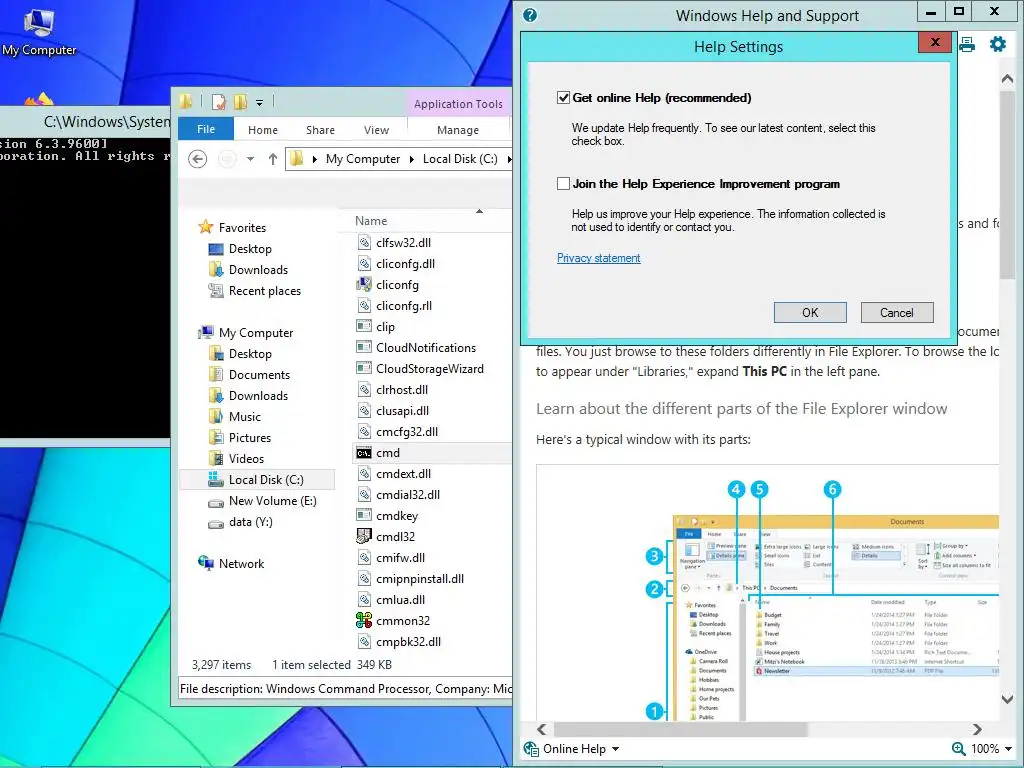Open the Online Help dropdown

(615, 749)
